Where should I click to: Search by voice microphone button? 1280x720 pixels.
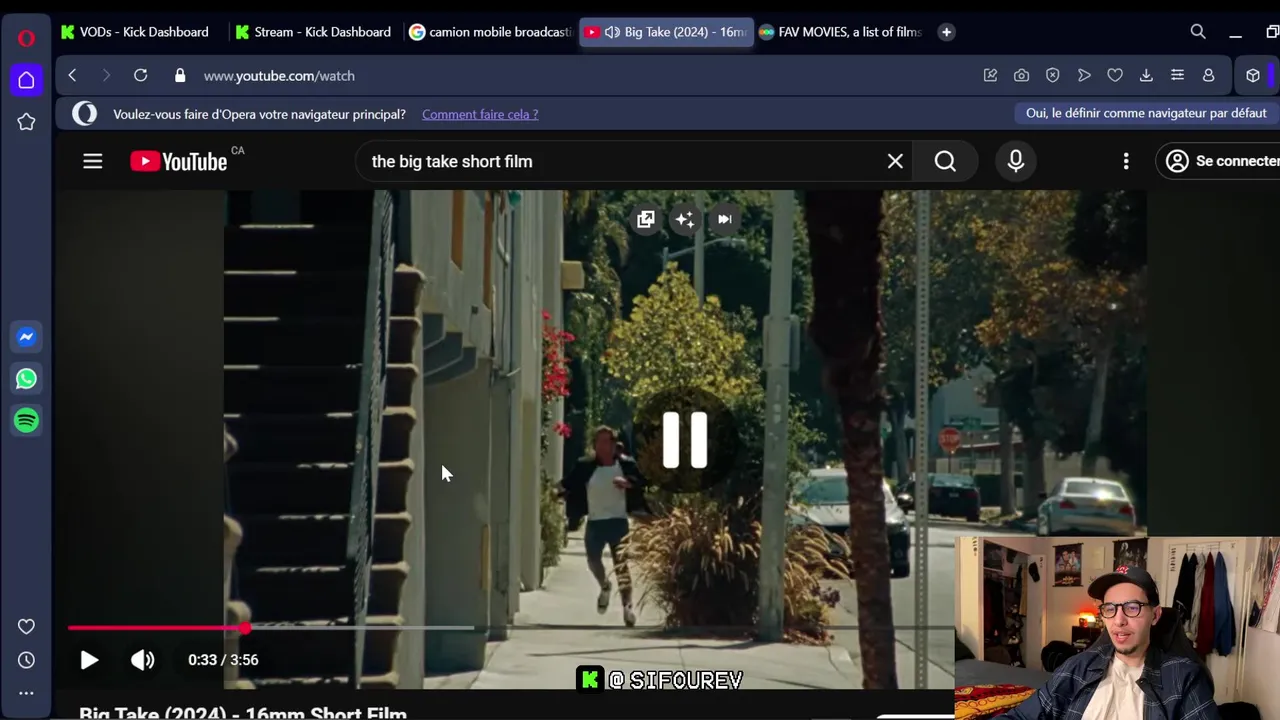[1016, 161]
